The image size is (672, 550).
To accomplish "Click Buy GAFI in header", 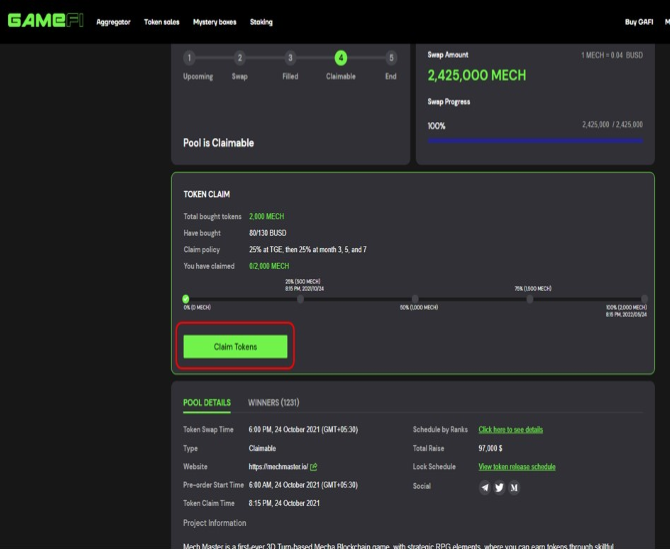I will coord(639,22).
